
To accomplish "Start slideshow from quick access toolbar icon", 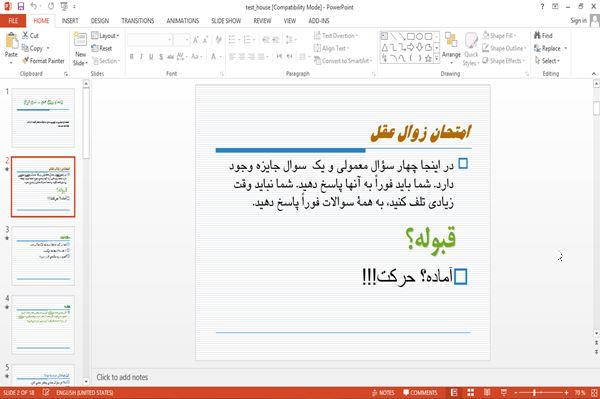I will point(64,7).
